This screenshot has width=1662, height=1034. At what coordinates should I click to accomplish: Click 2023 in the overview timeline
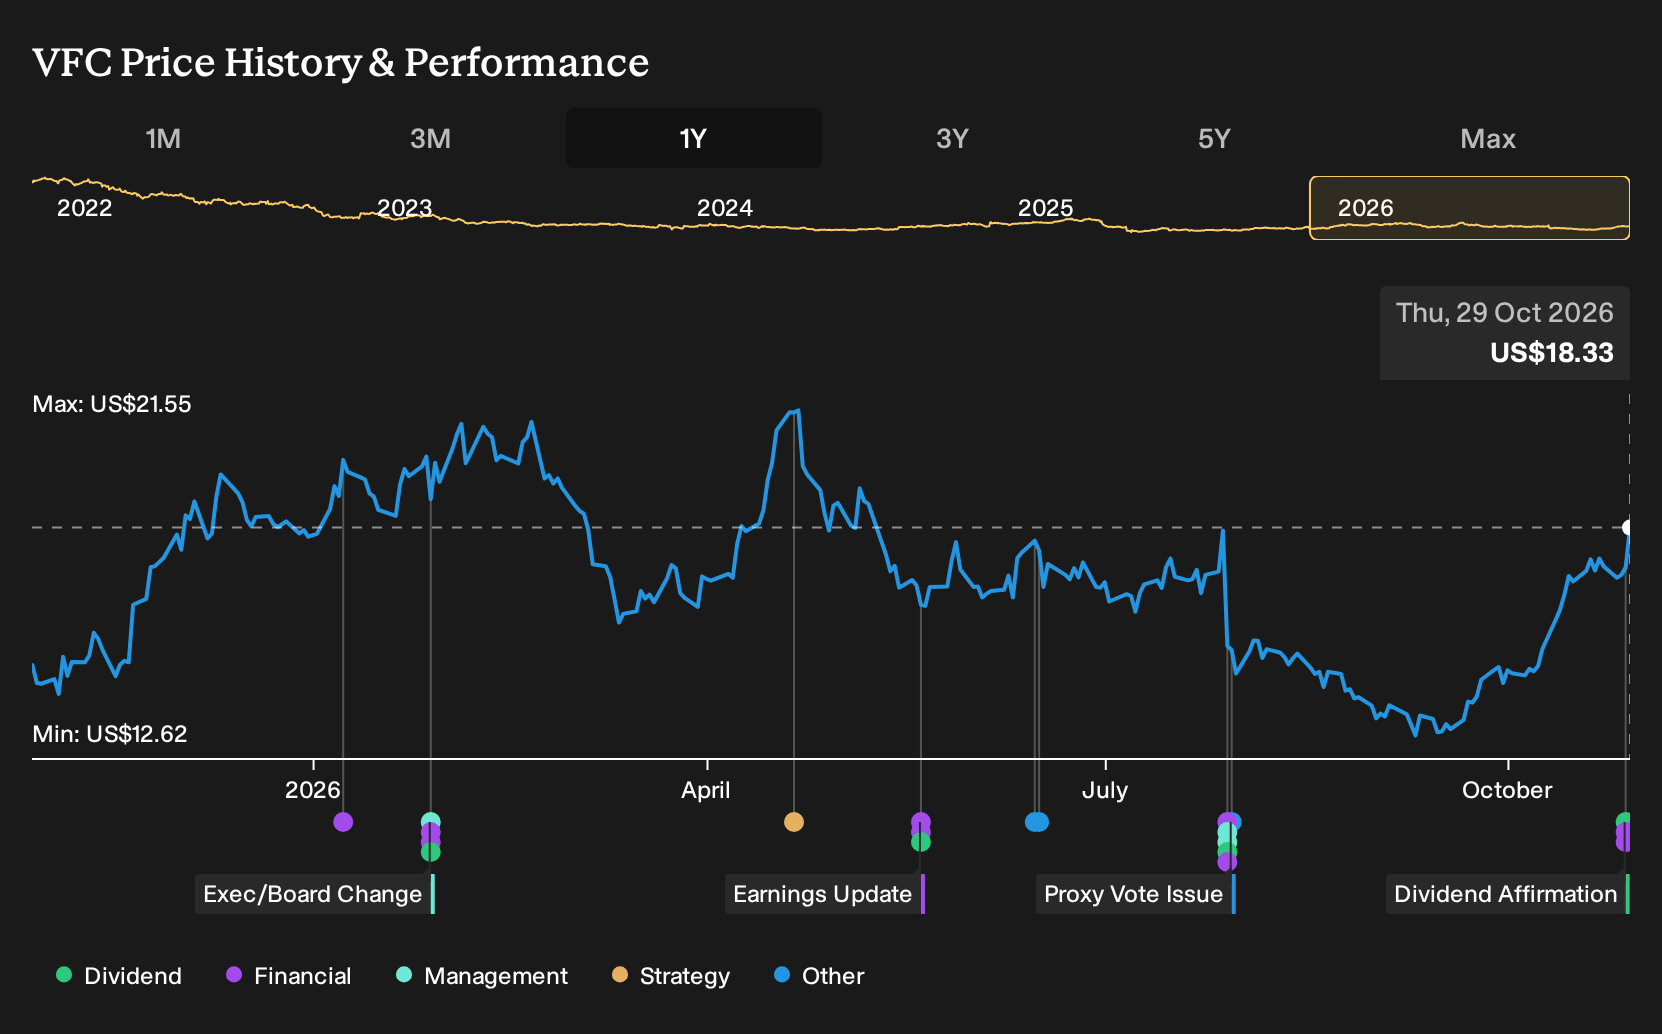tap(405, 208)
